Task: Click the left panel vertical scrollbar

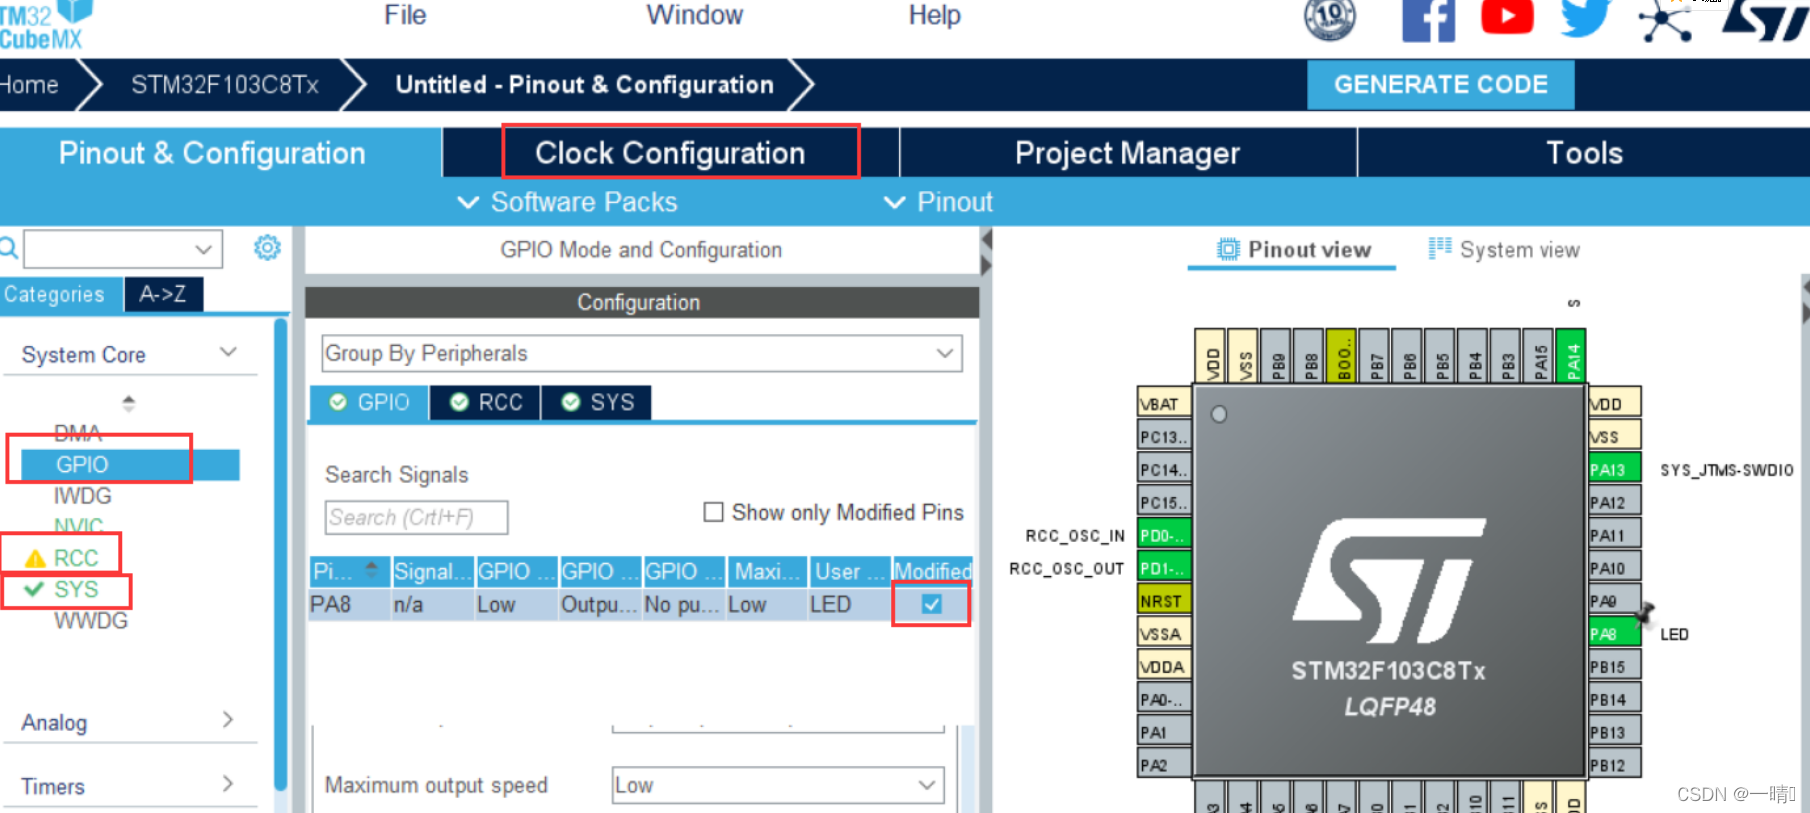Action: (x=281, y=555)
